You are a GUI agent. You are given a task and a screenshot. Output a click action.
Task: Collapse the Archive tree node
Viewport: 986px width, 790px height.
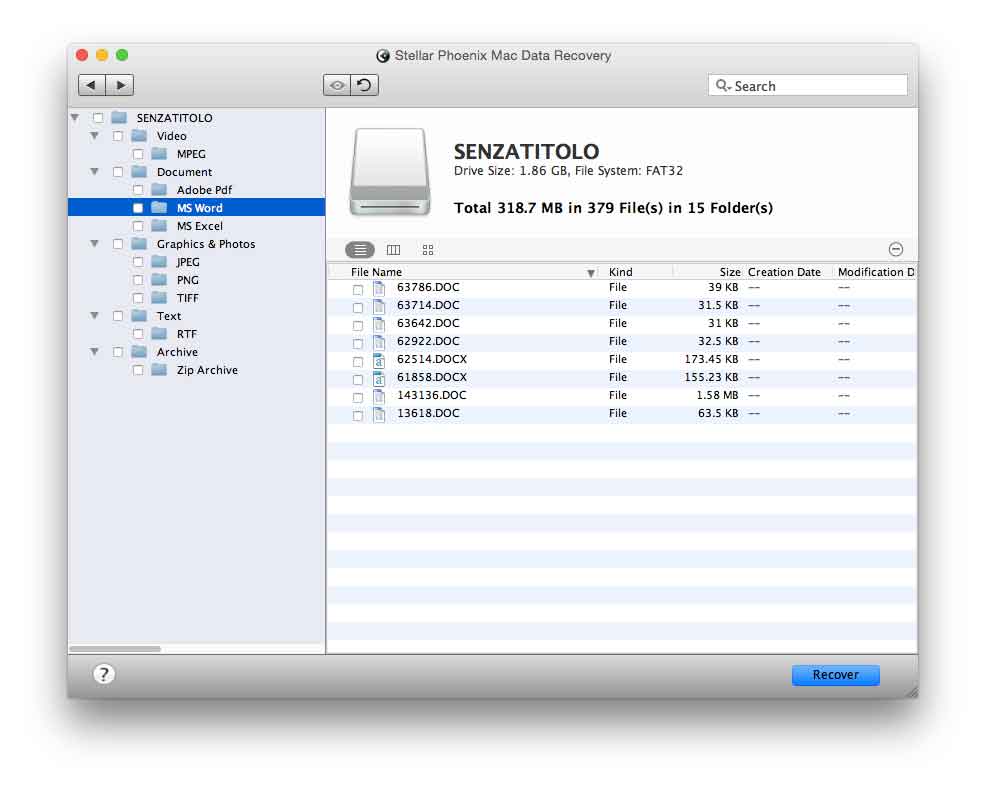(x=94, y=352)
